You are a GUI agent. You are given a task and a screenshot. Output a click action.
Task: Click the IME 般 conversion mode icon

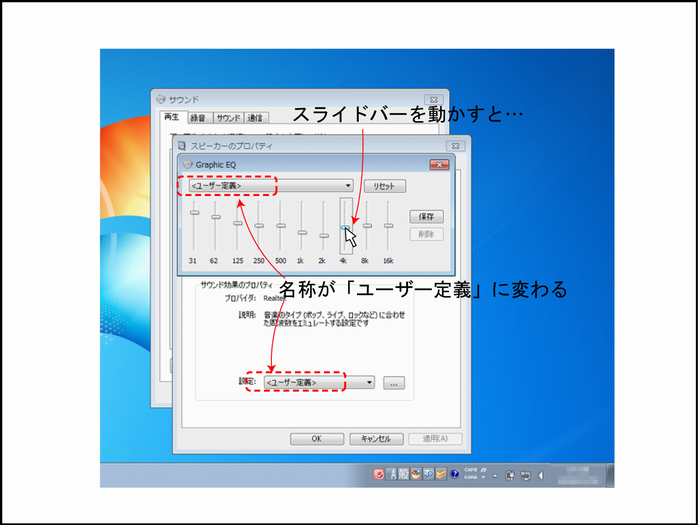404,474
